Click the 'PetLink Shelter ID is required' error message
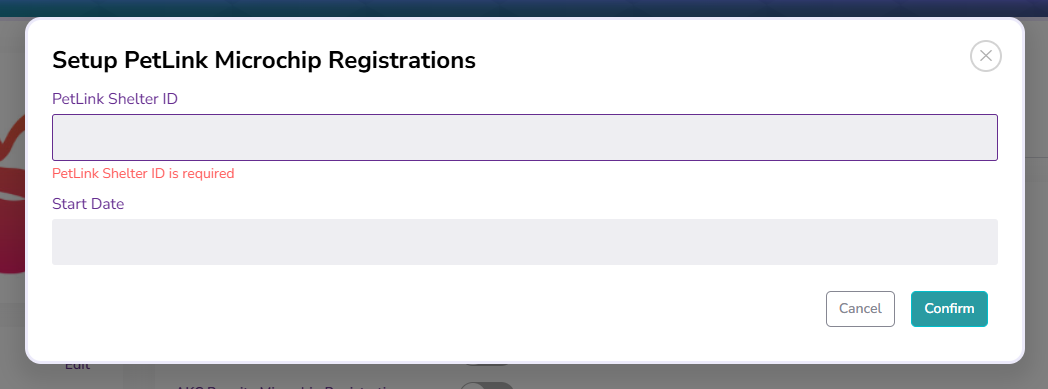Viewport: 1048px width, 389px height. 143,174
